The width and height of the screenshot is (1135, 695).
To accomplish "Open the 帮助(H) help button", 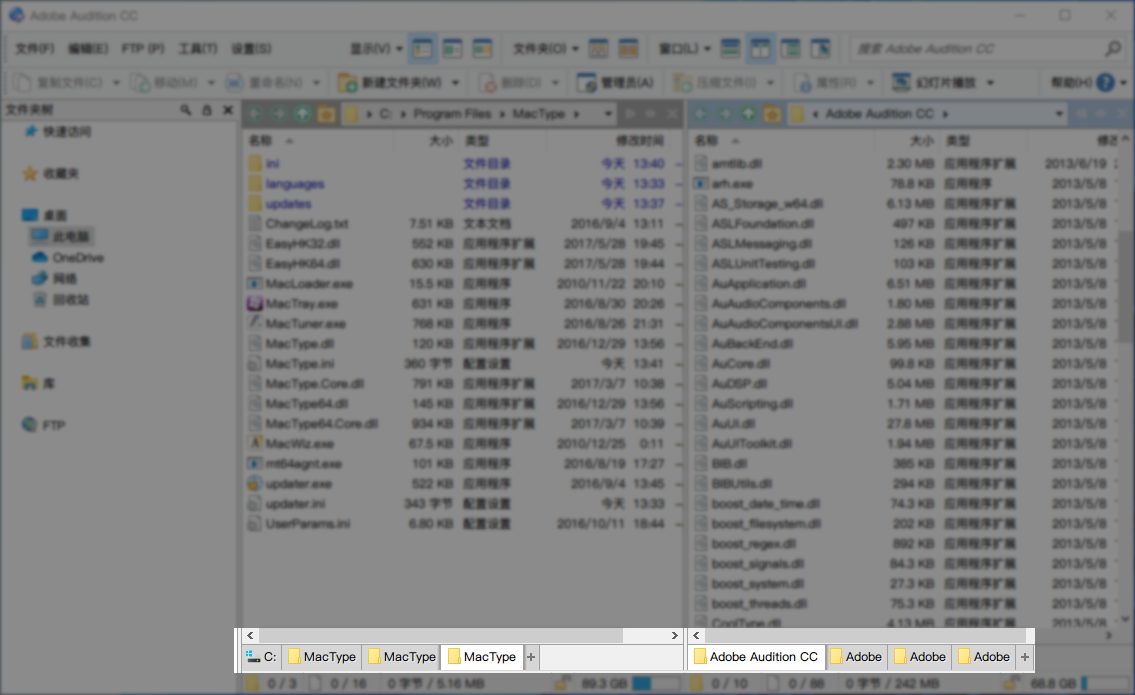I will (x=1084, y=83).
